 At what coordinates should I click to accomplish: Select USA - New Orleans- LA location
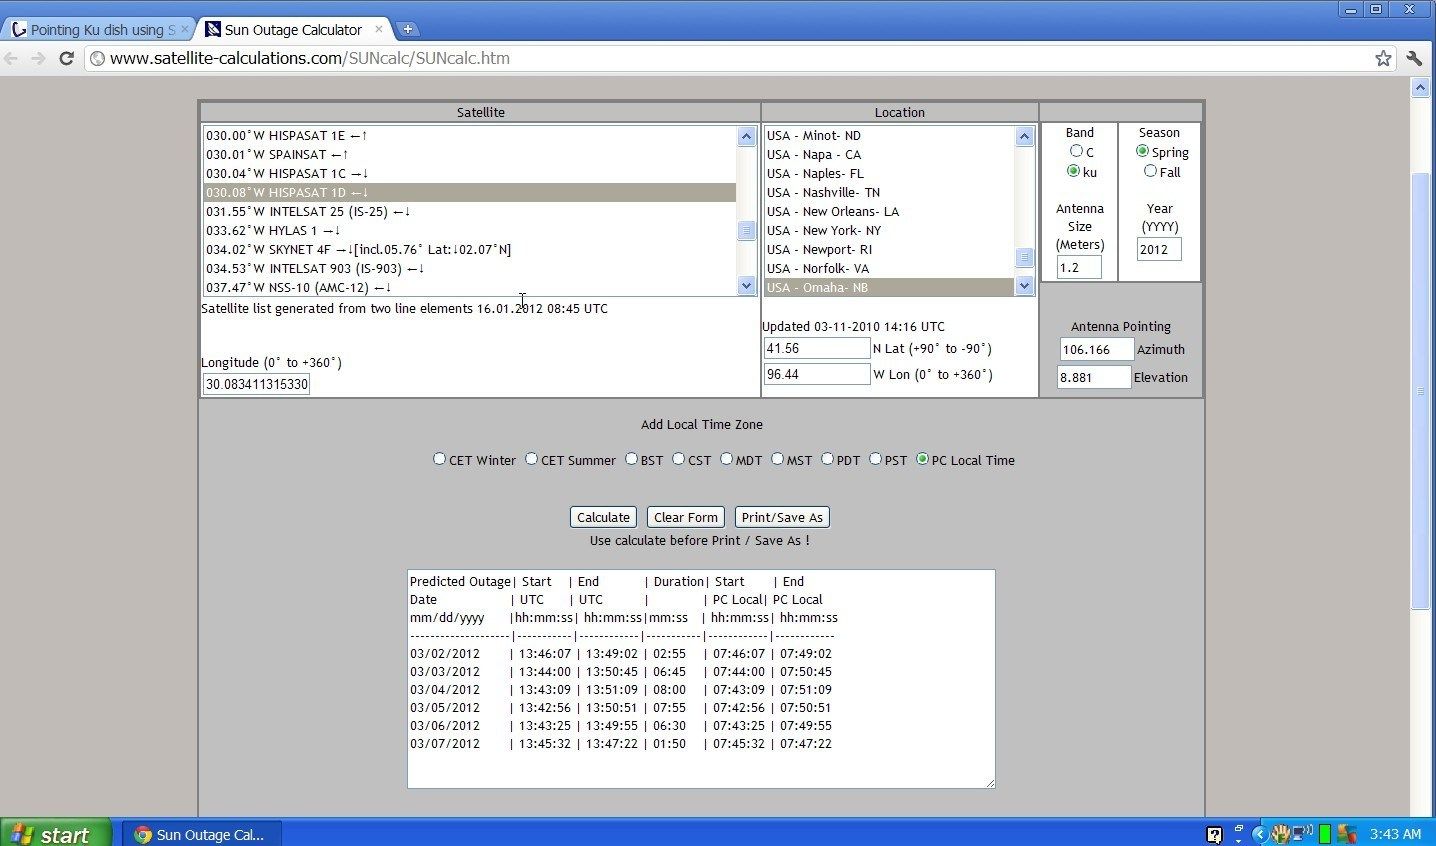click(x=889, y=211)
